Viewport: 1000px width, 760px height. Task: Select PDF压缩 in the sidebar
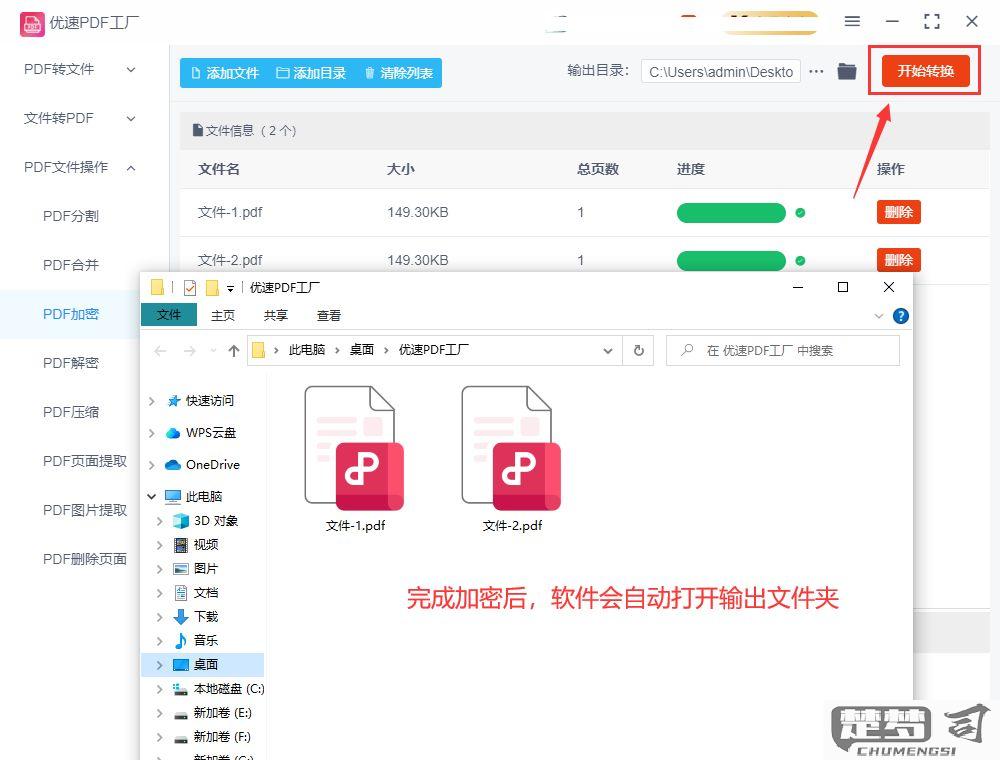pyautogui.click(x=71, y=413)
